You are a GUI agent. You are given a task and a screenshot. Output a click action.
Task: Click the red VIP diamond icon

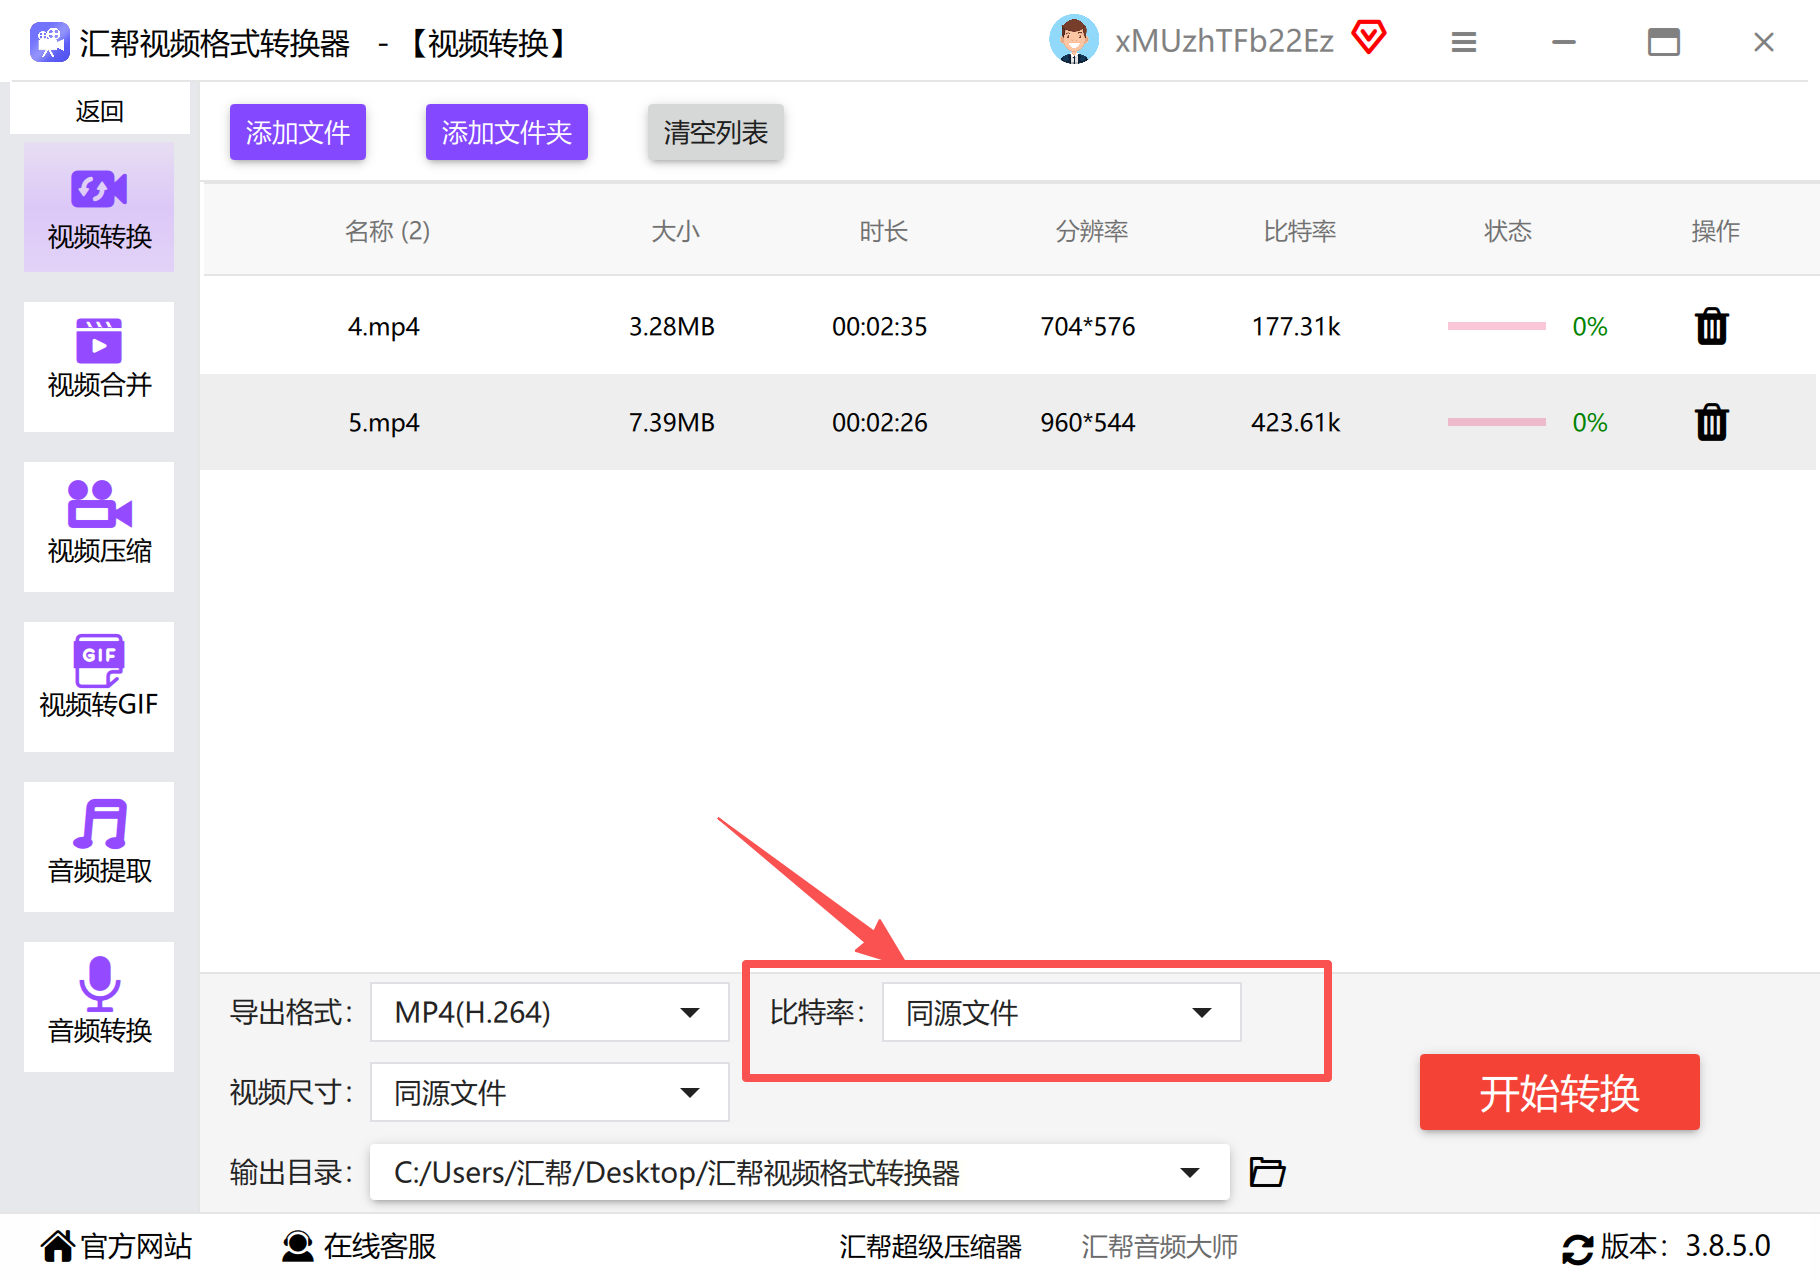[1369, 39]
